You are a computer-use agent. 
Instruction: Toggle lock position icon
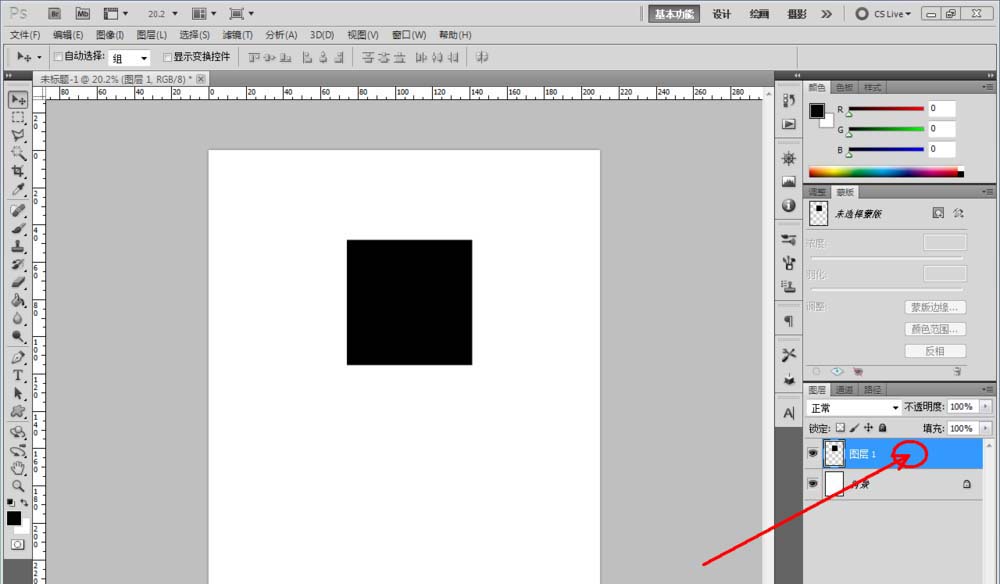coord(868,428)
